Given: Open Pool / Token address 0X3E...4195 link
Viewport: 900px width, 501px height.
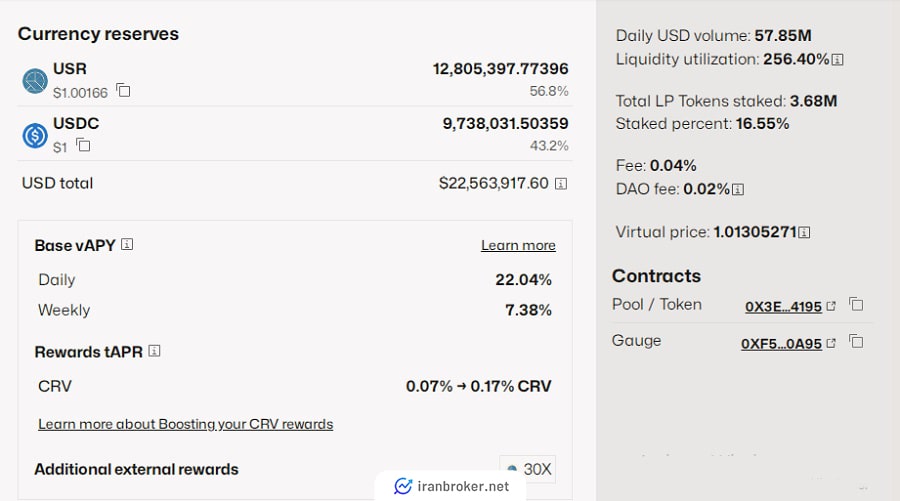Looking at the screenshot, I should pyautogui.click(x=783, y=306).
